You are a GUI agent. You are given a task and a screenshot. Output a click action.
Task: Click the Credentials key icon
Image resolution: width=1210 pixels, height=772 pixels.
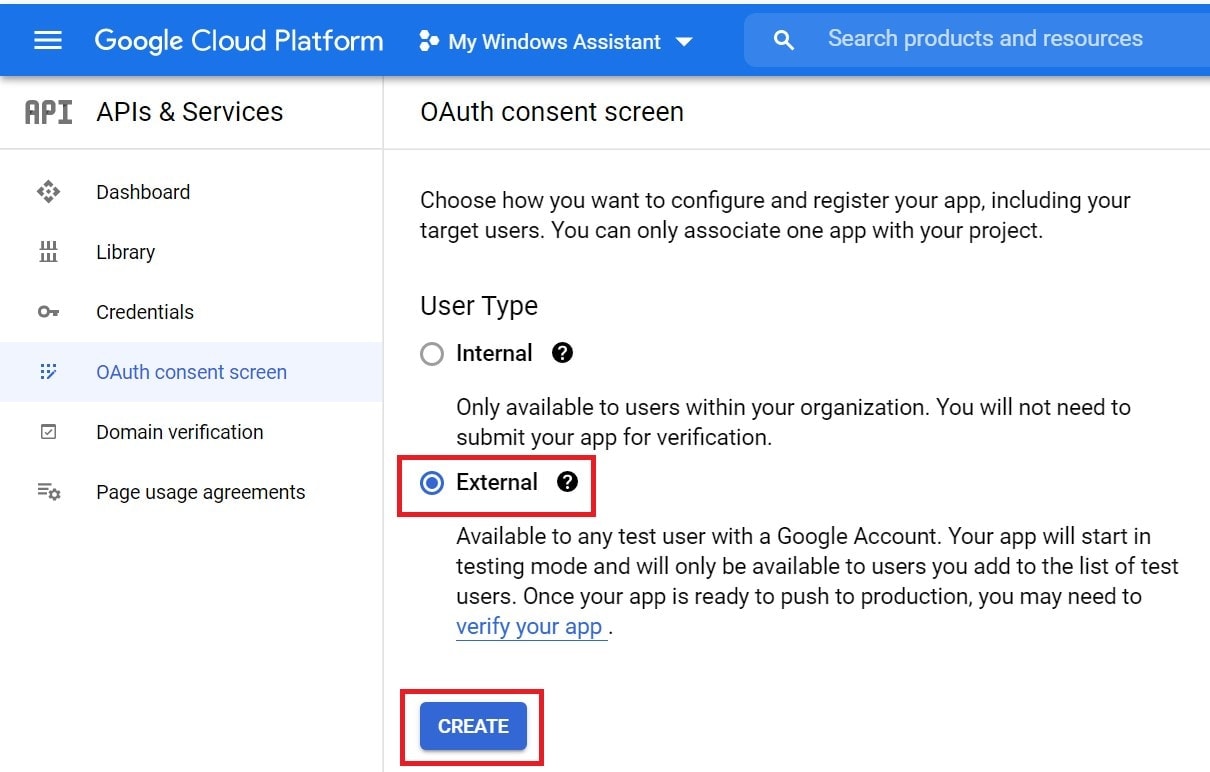tap(48, 312)
